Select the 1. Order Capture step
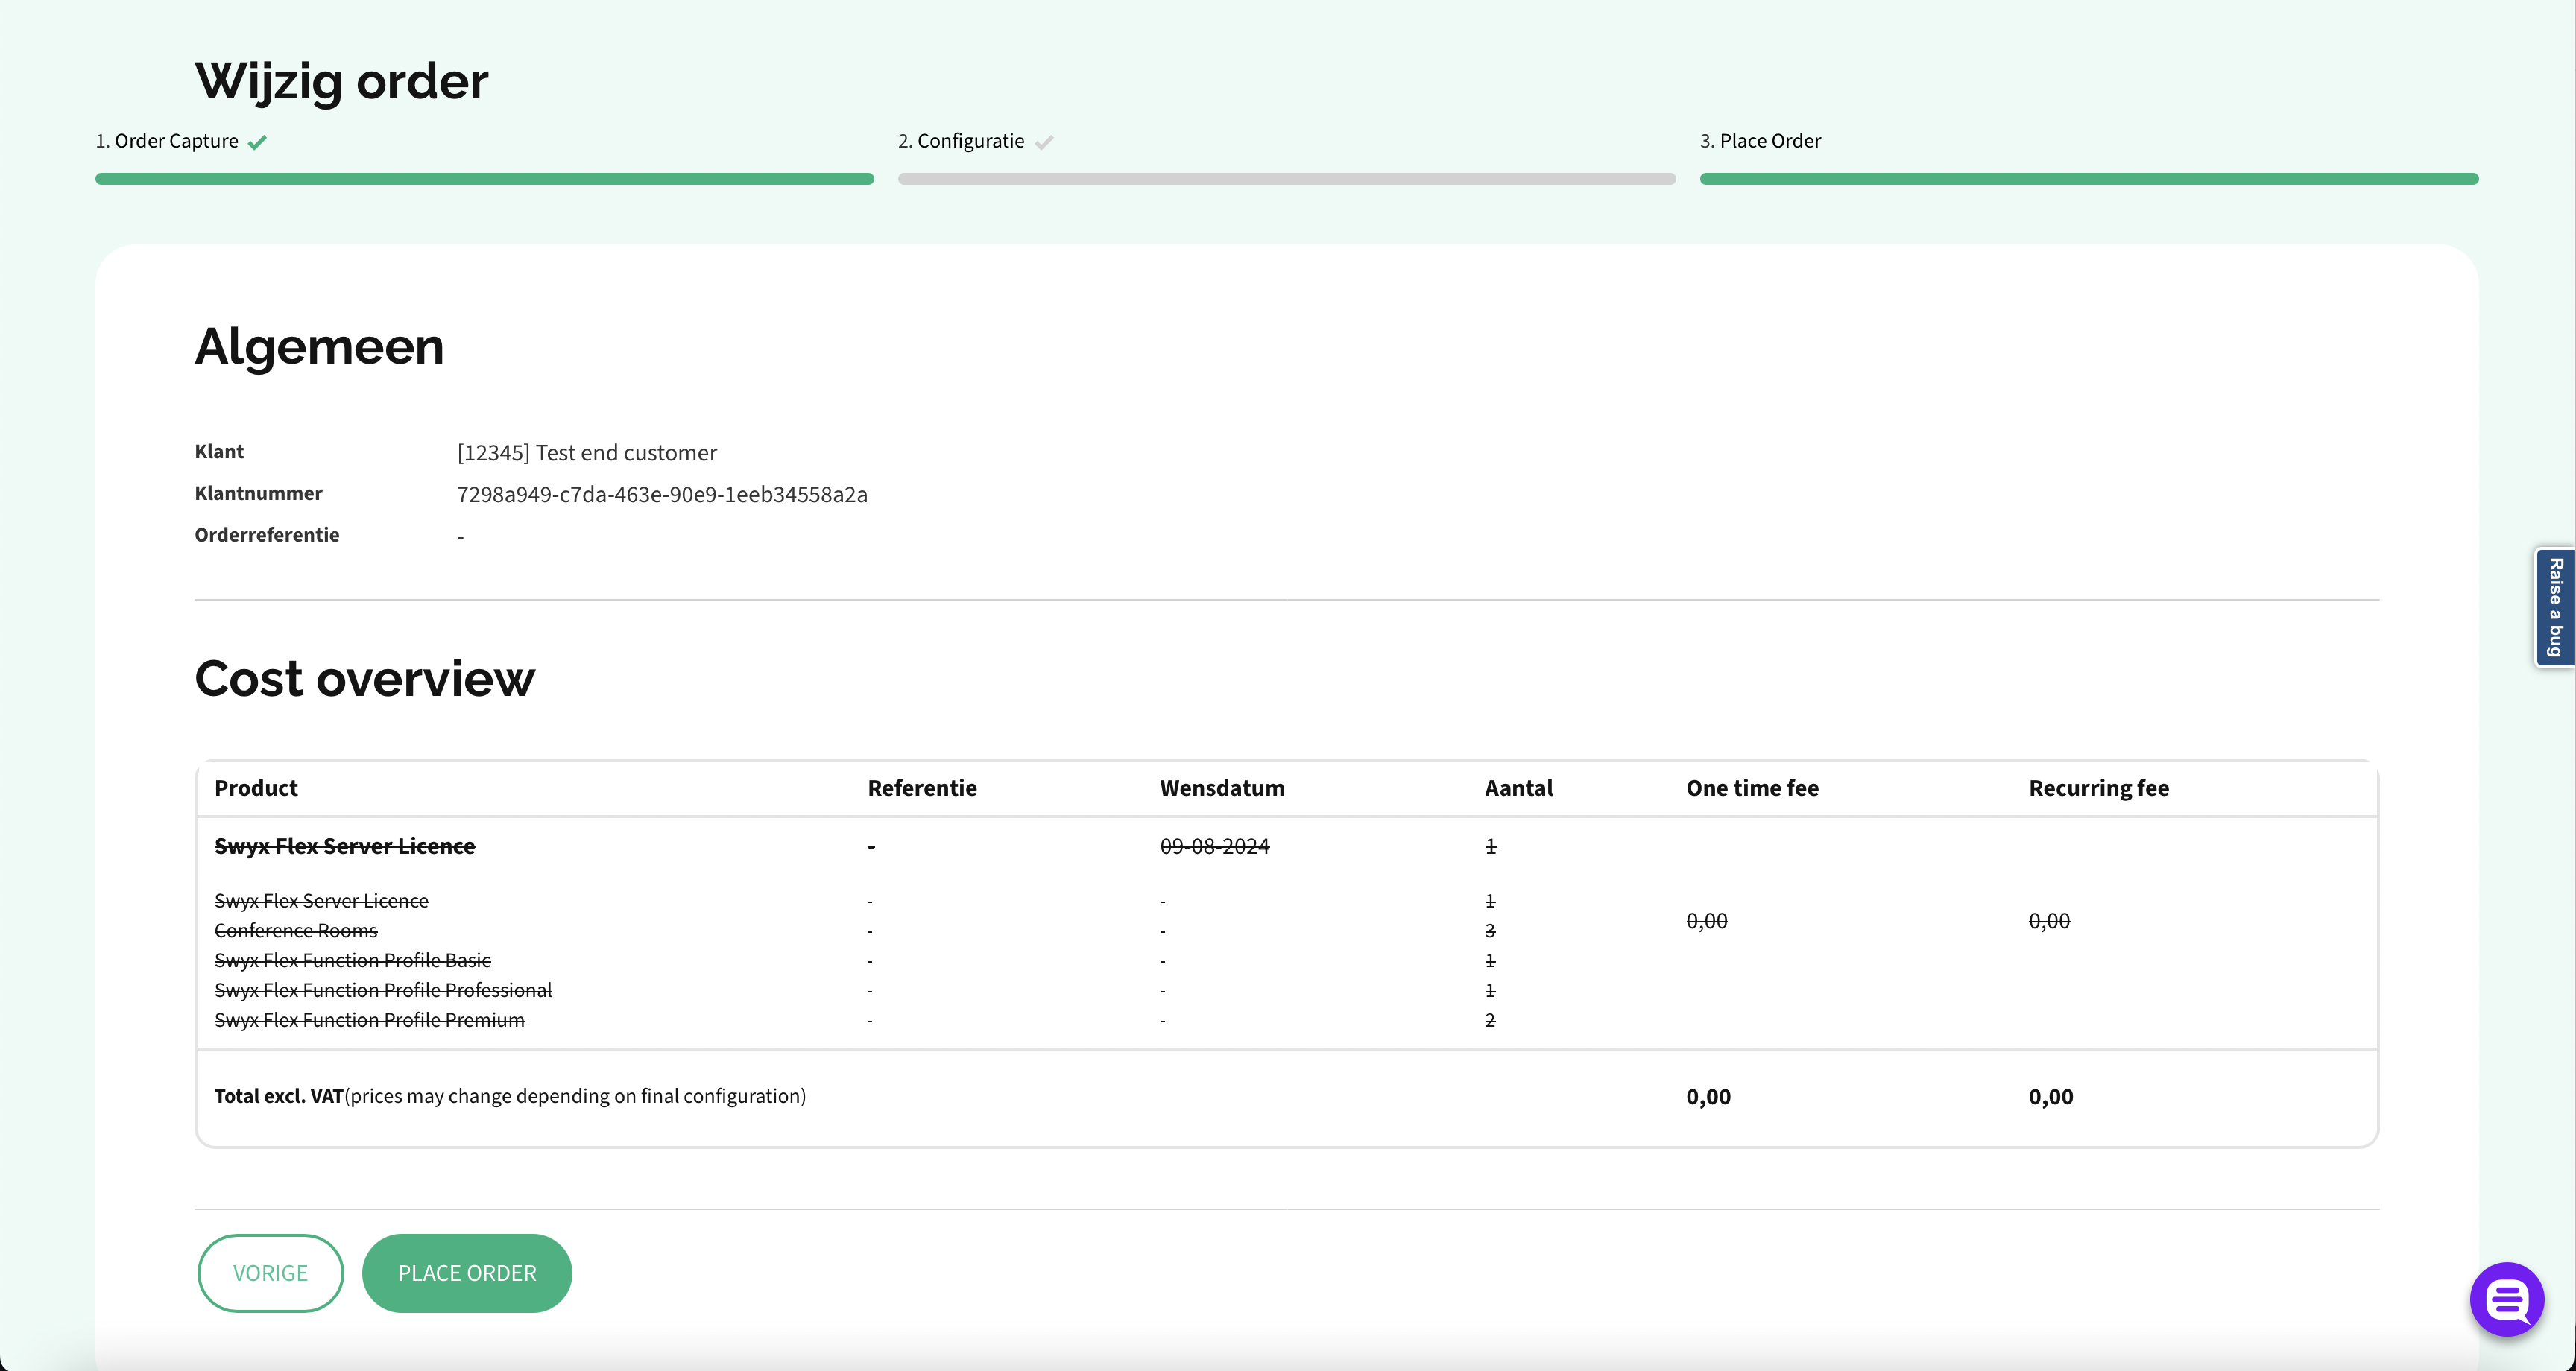The width and height of the screenshot is (2576, 1371). pyautogui.click(x=167, y=141)
